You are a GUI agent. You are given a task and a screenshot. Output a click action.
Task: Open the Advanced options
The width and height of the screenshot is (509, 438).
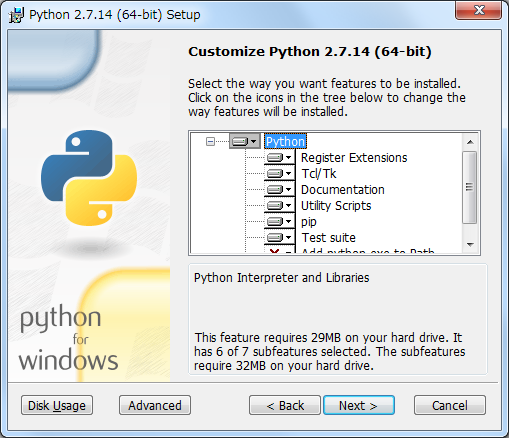click(x=155, y=405)
